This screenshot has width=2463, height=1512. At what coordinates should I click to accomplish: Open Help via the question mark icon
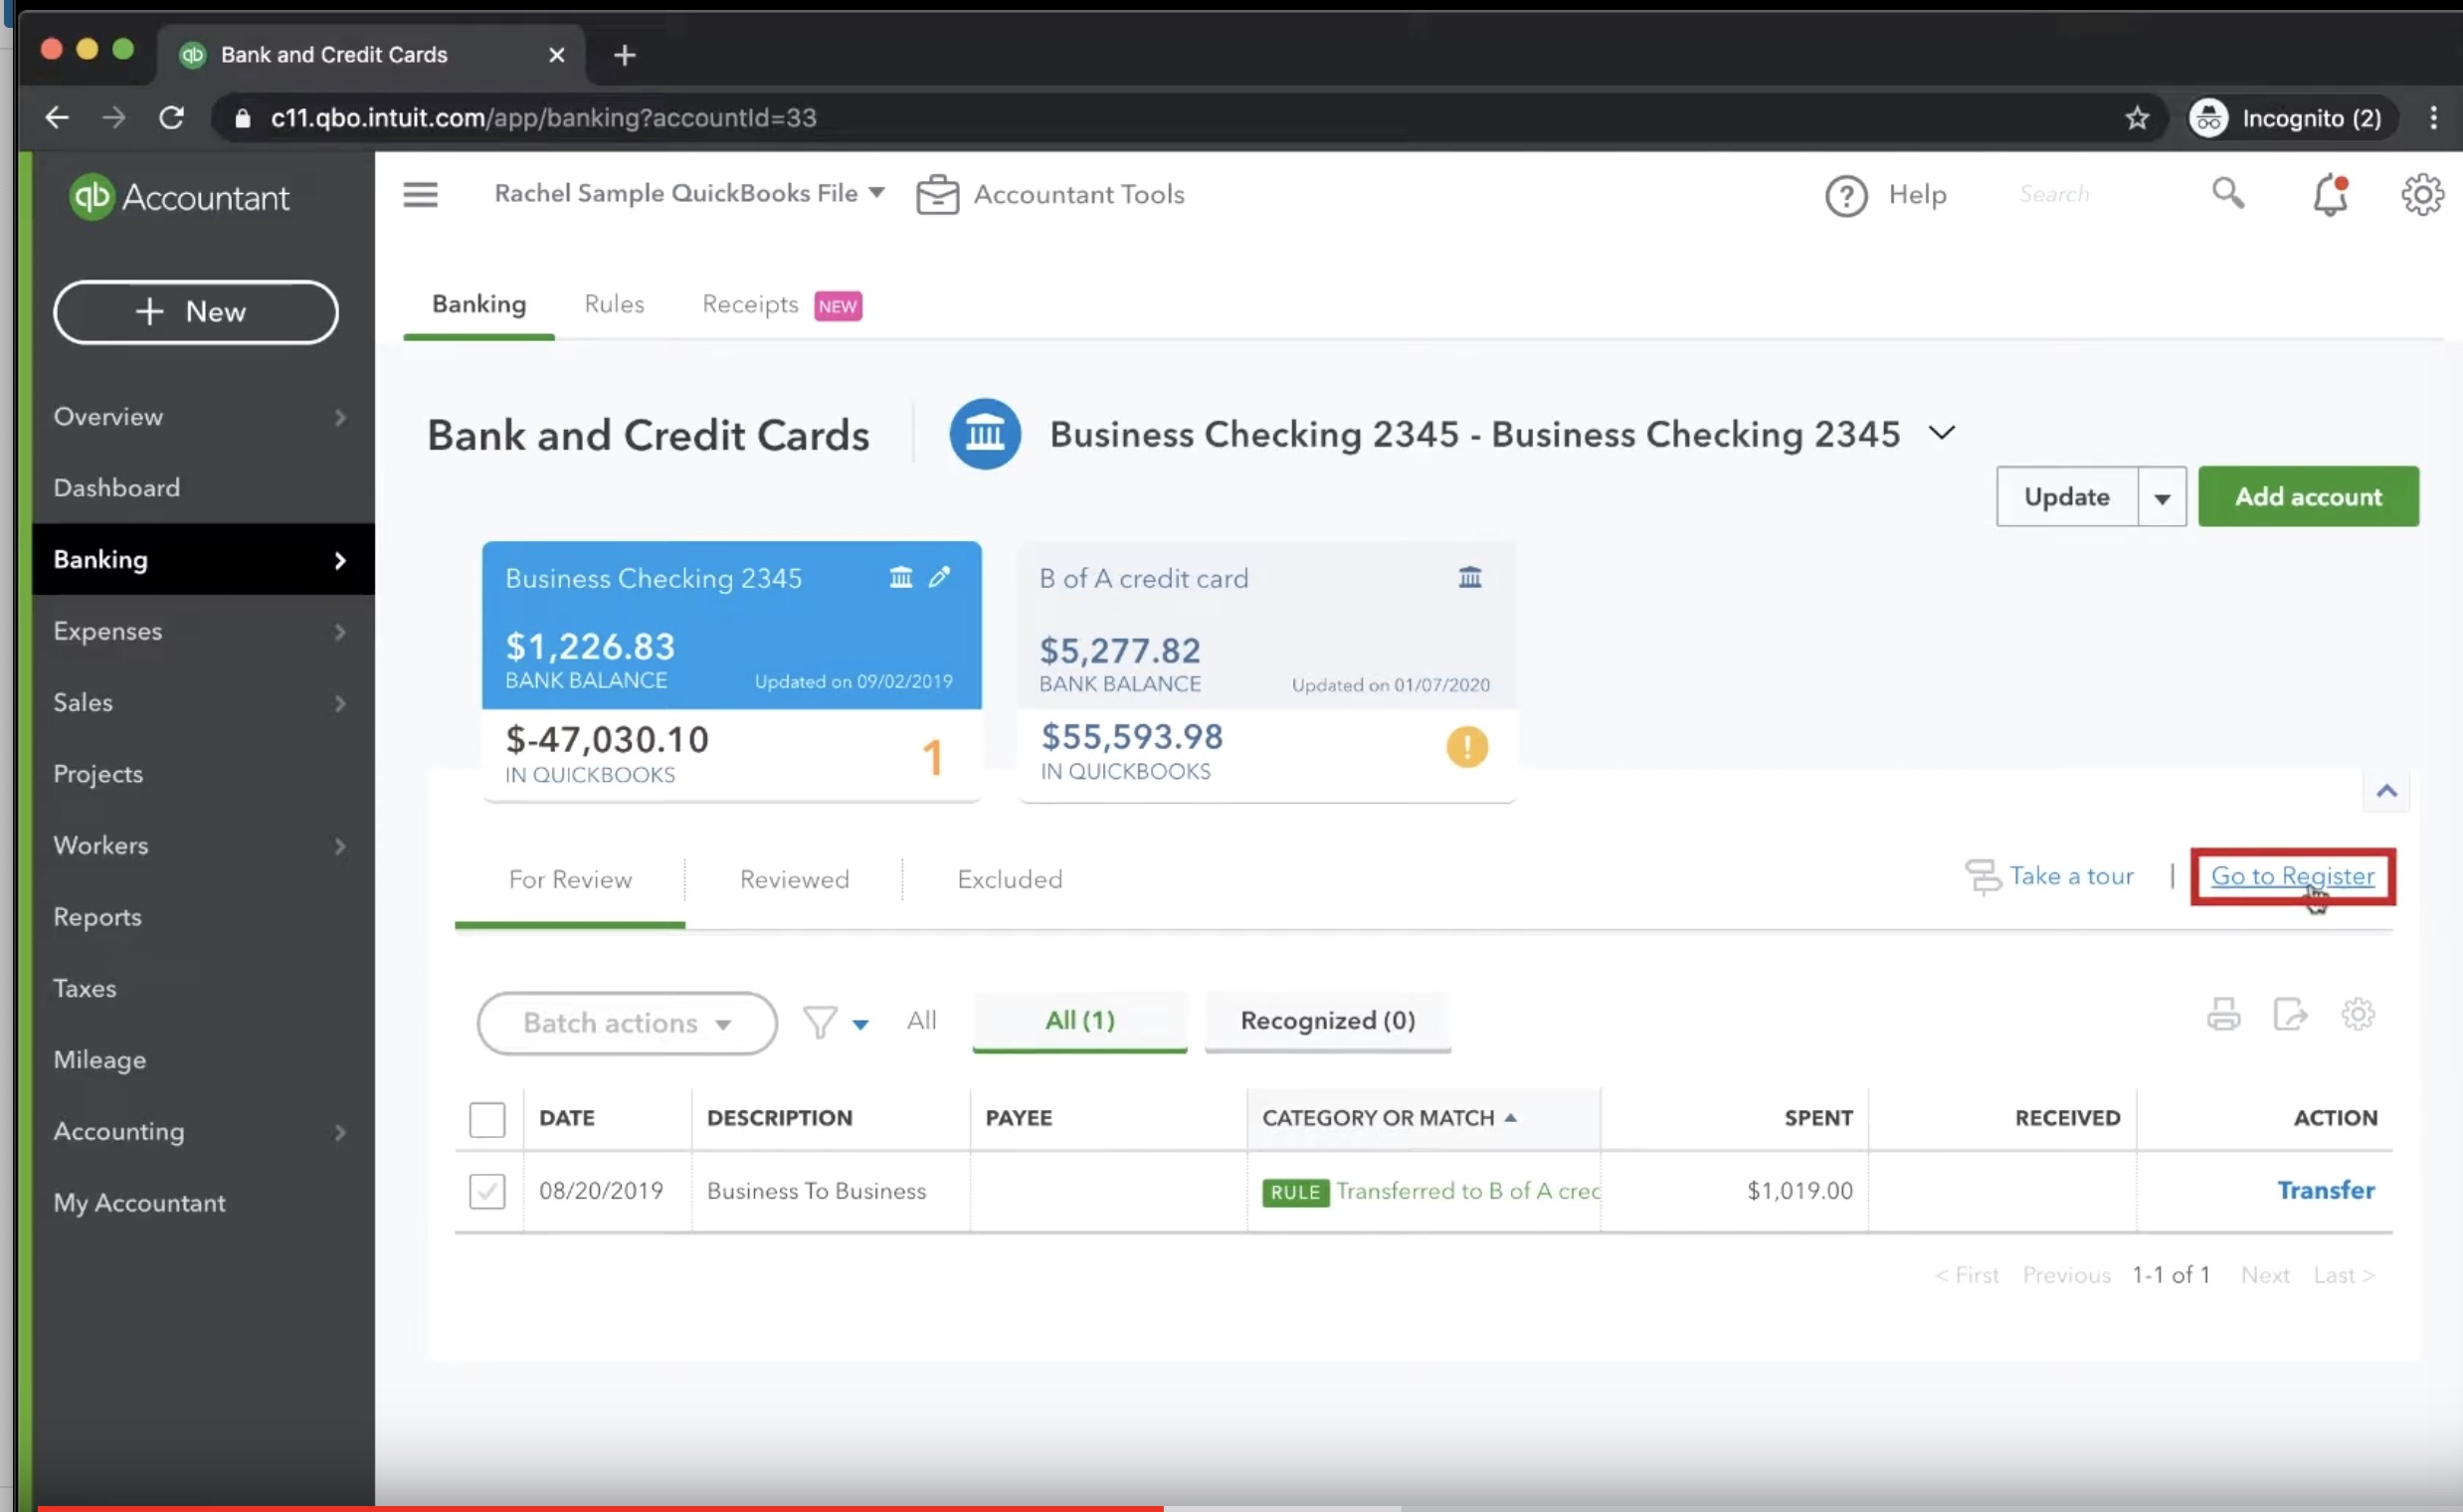click(x=1846, y=195)
